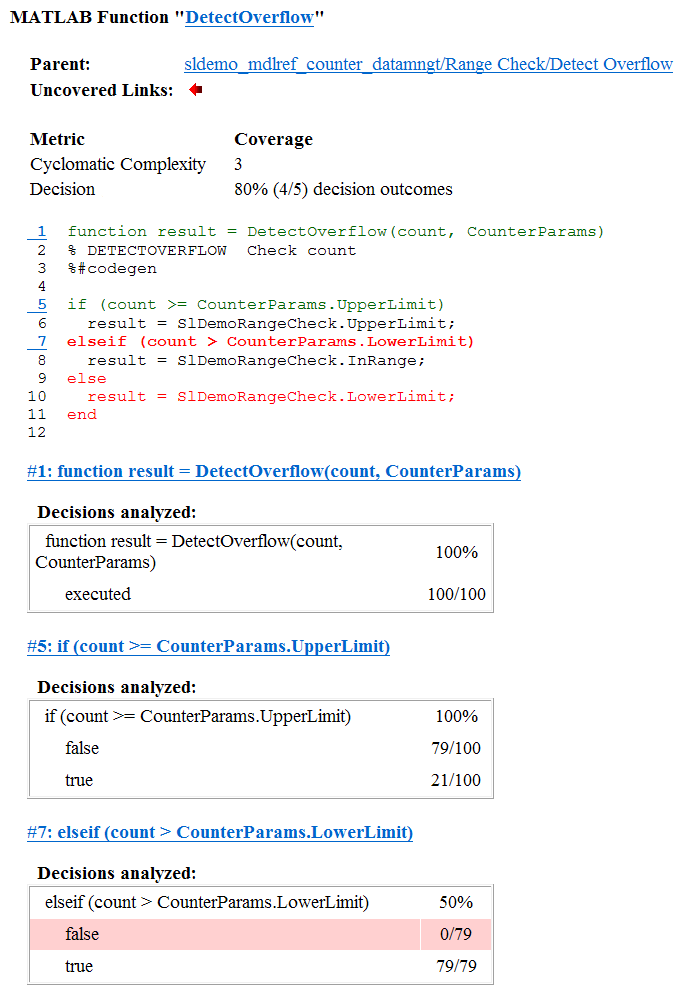Open the '#7: elseif (count > CounterParams.LowerLimit)' link
The height and width of the screenshot is (995, 683).
(220, 833)
